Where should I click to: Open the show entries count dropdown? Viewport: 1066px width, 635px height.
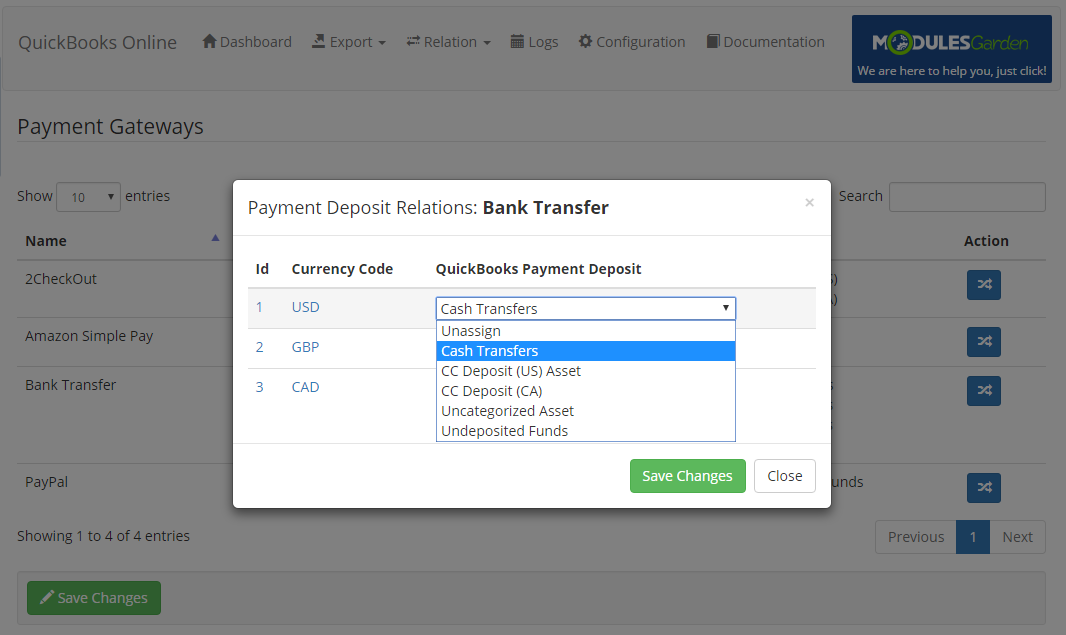click(88, 197)
